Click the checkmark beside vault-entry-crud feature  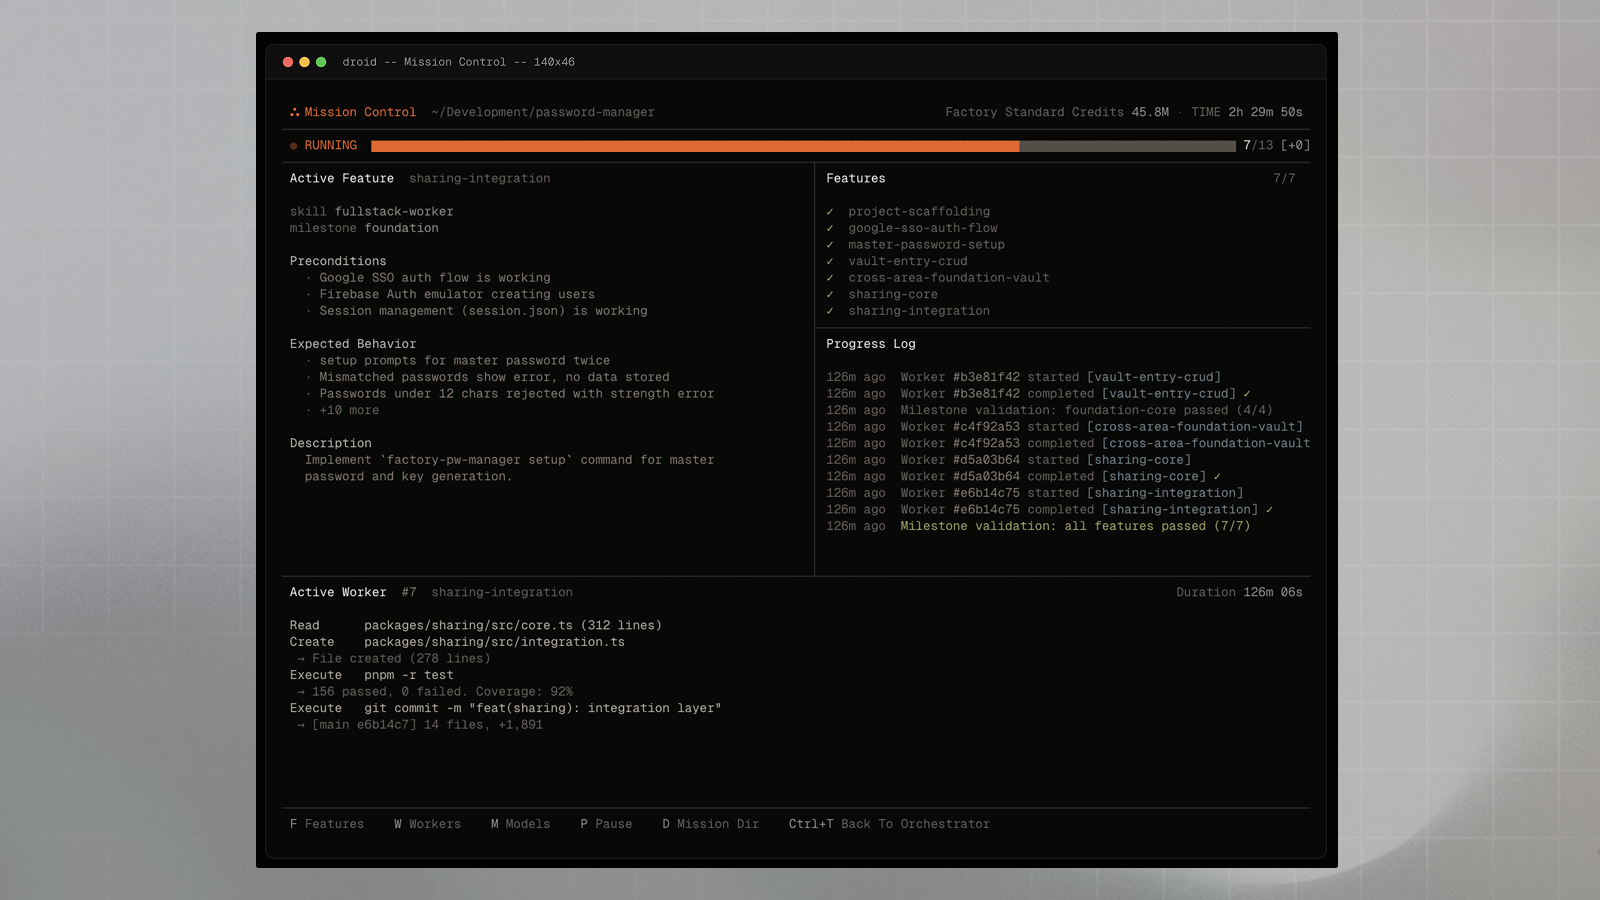point(830,261)
